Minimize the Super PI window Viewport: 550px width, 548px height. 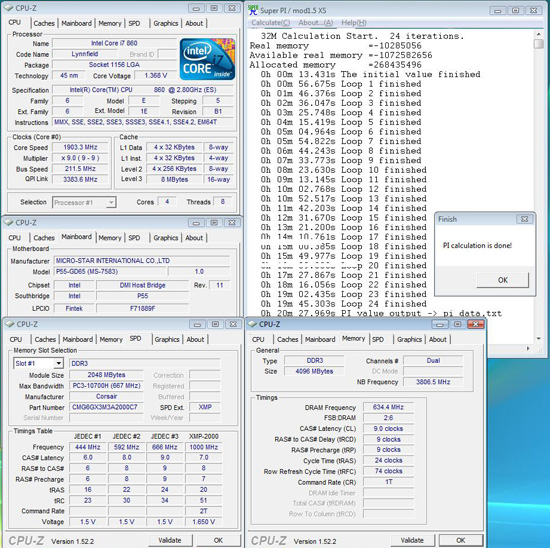pyautogui.click(x=497, y=11)
